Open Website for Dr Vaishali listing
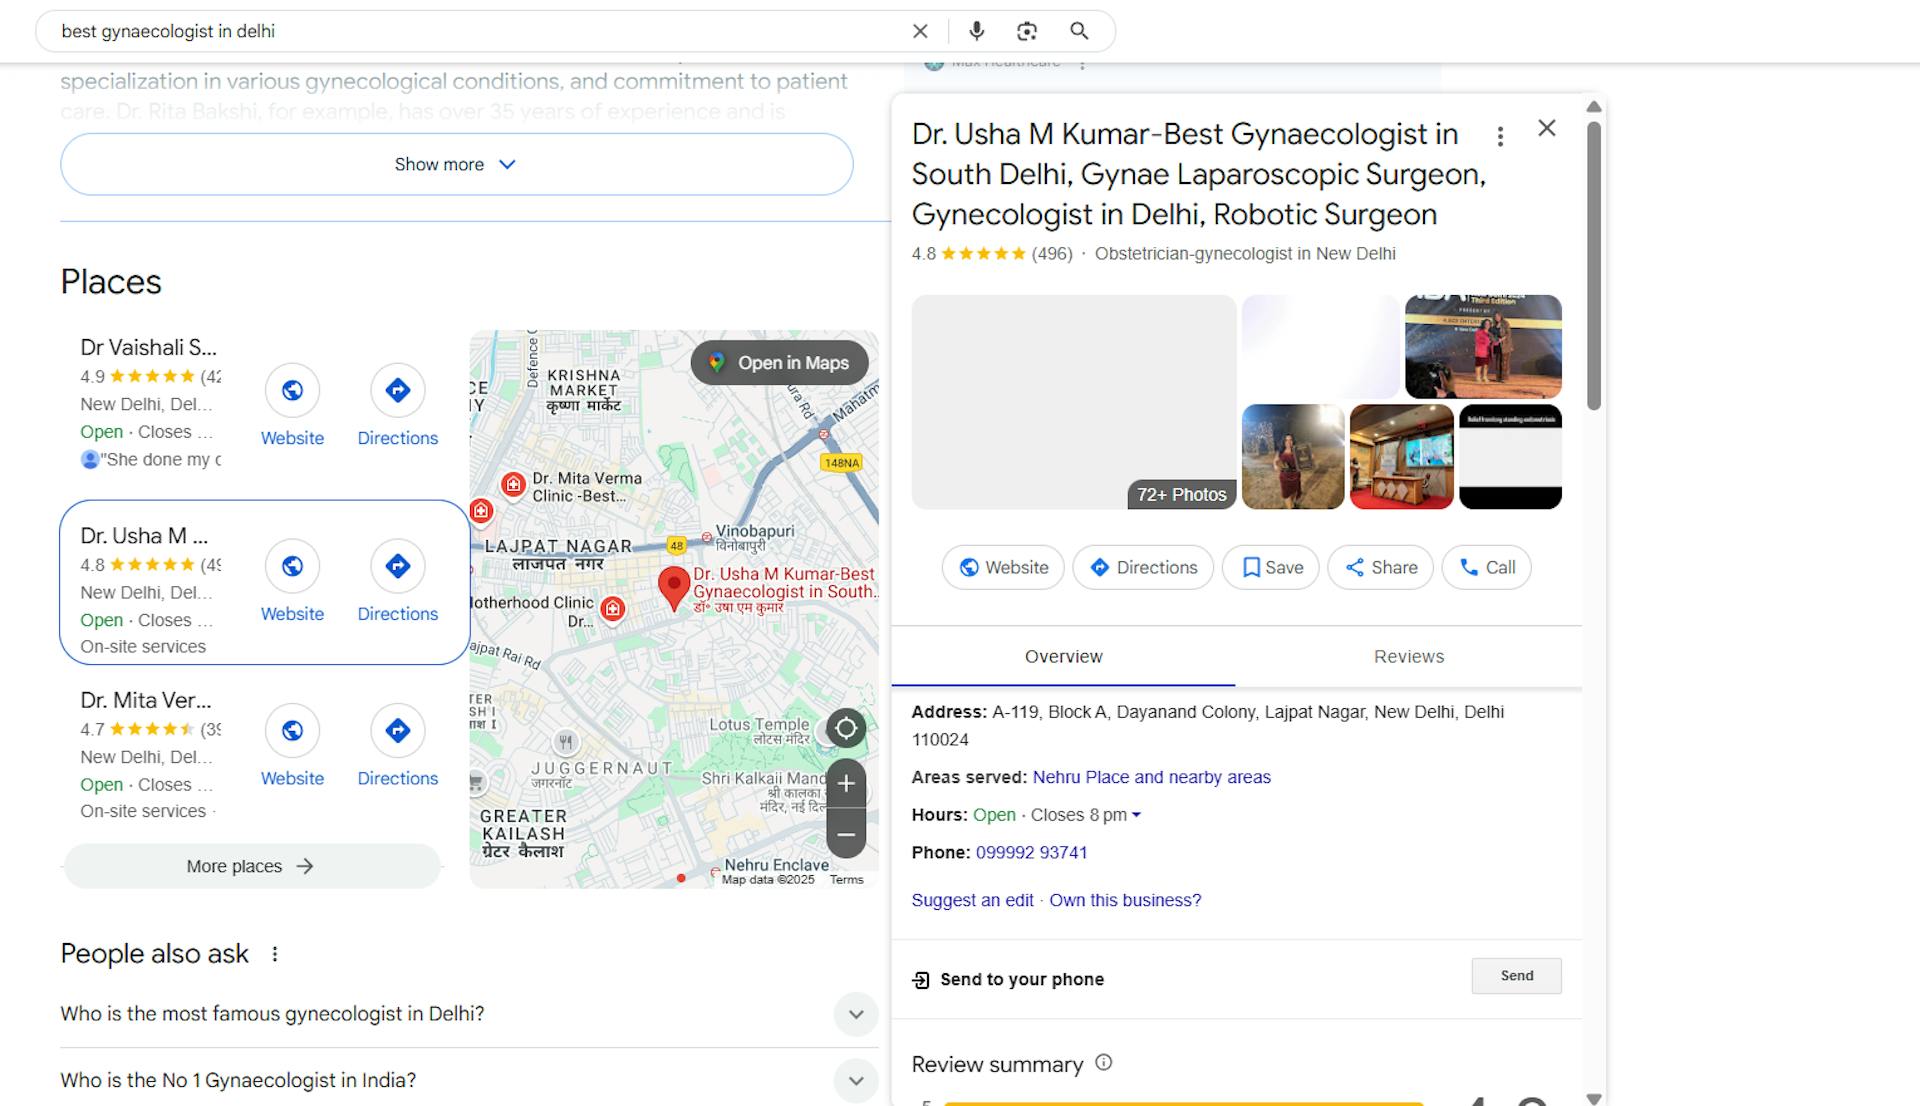The height and width of the screenshot is (1106, 1920). [292, 405]
